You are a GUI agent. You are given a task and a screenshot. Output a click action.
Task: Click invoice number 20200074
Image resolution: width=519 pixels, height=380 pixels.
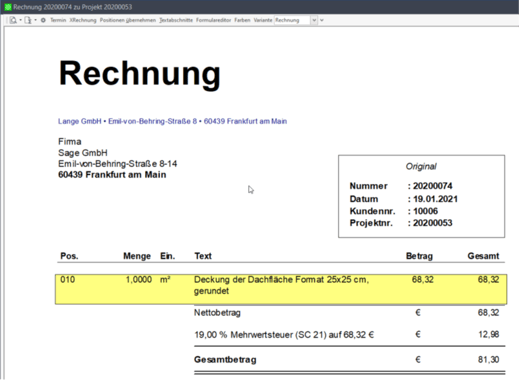tap(433, 186)
